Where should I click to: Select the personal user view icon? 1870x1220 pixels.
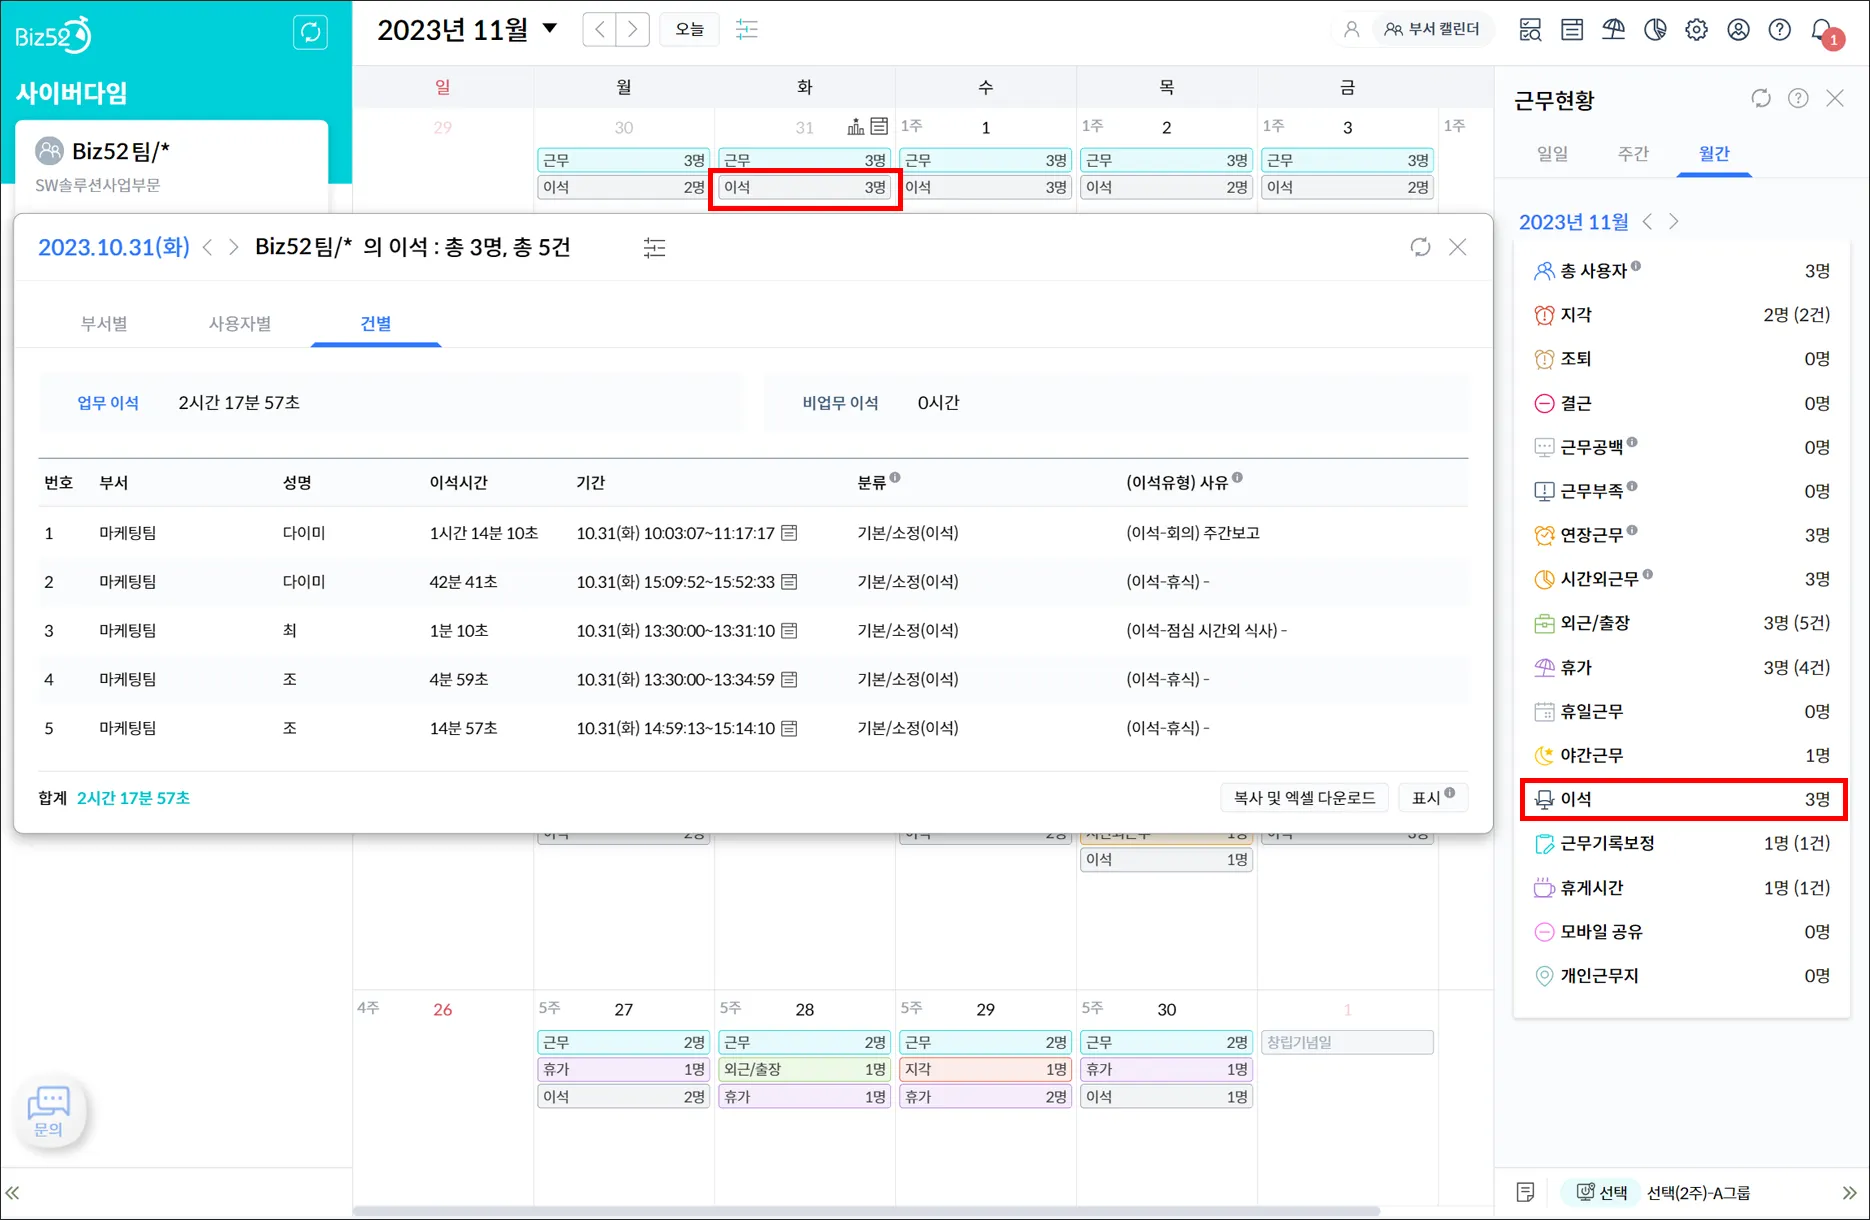tap(1351, 30)
